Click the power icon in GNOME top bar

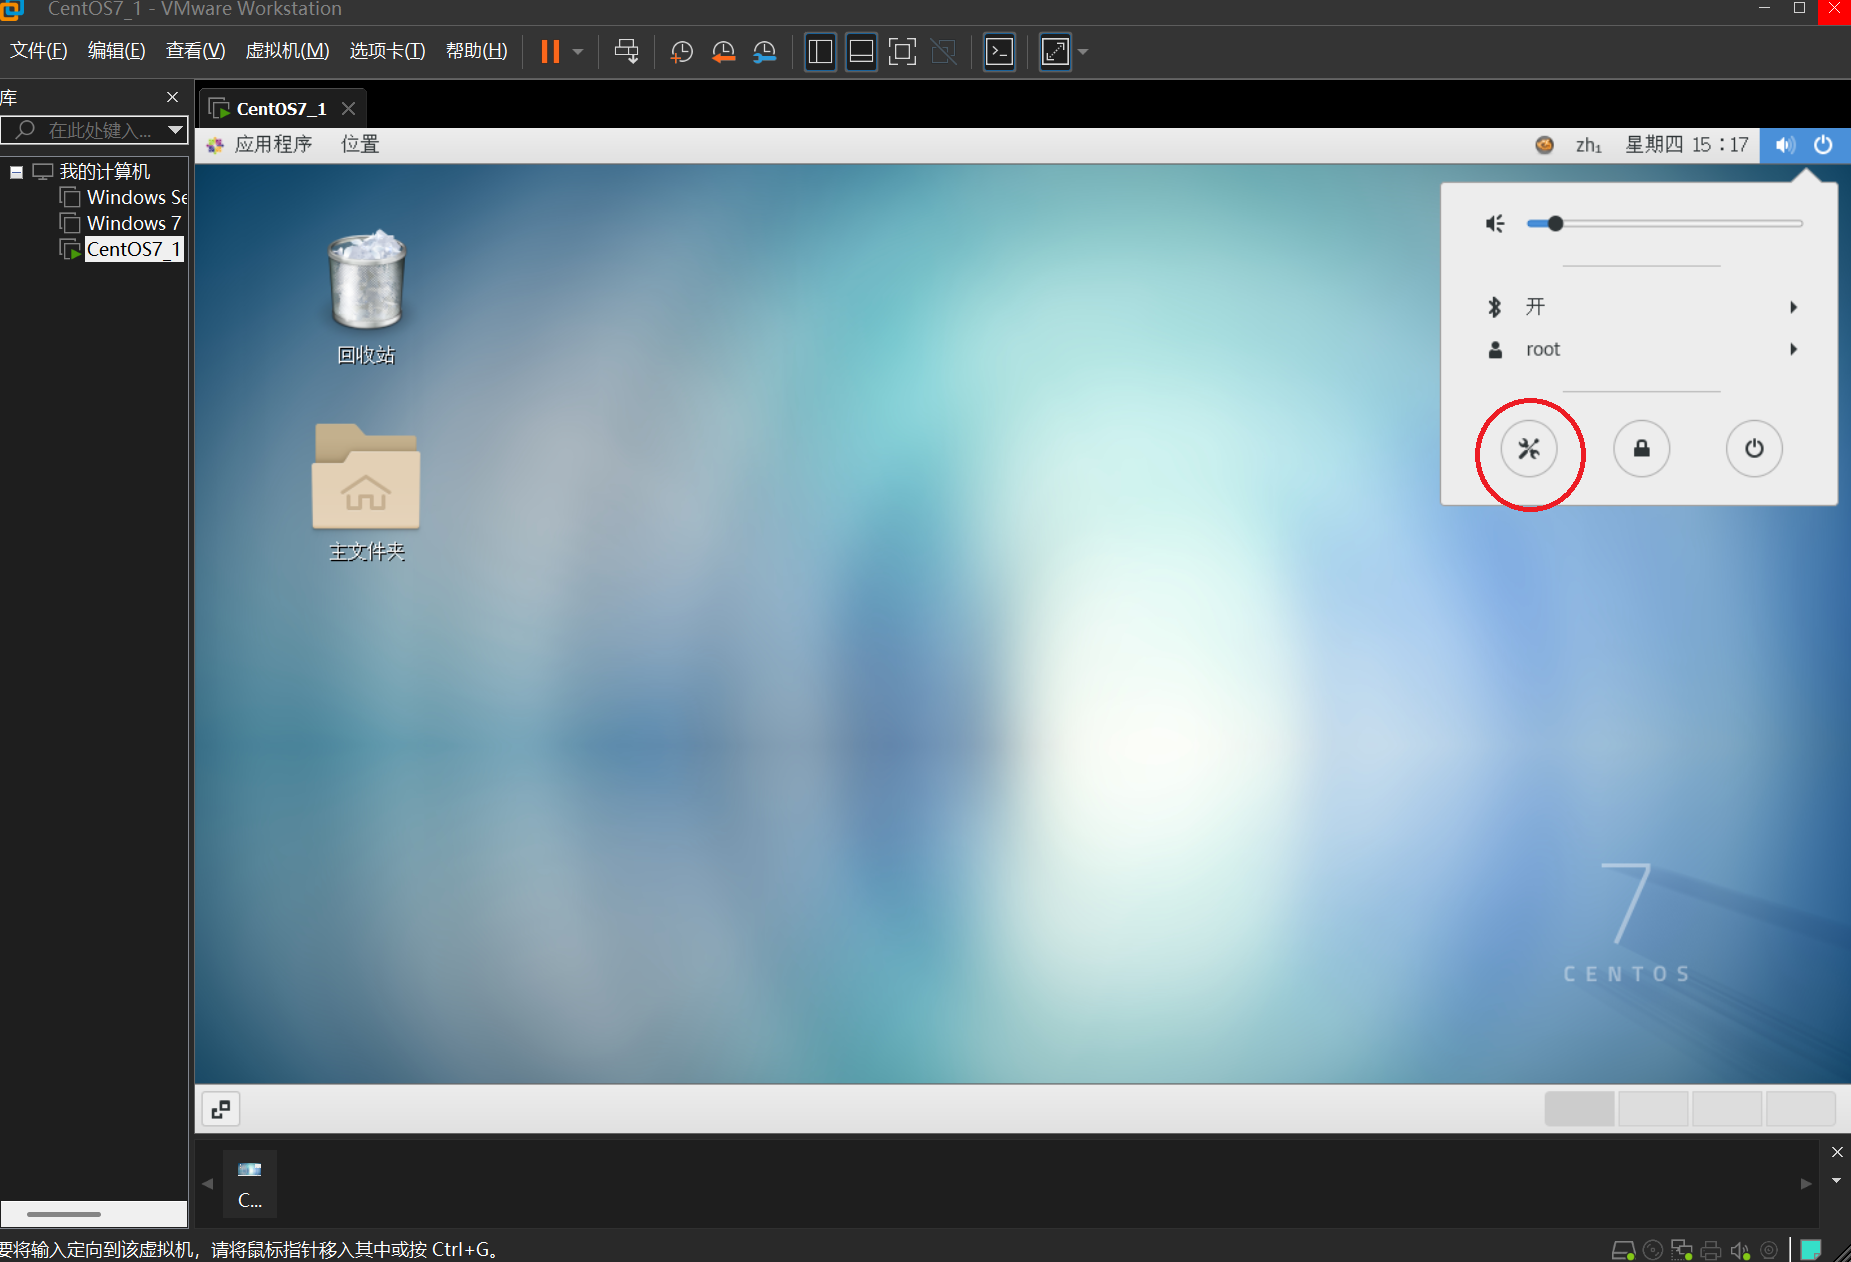[x=1823, y=145]
